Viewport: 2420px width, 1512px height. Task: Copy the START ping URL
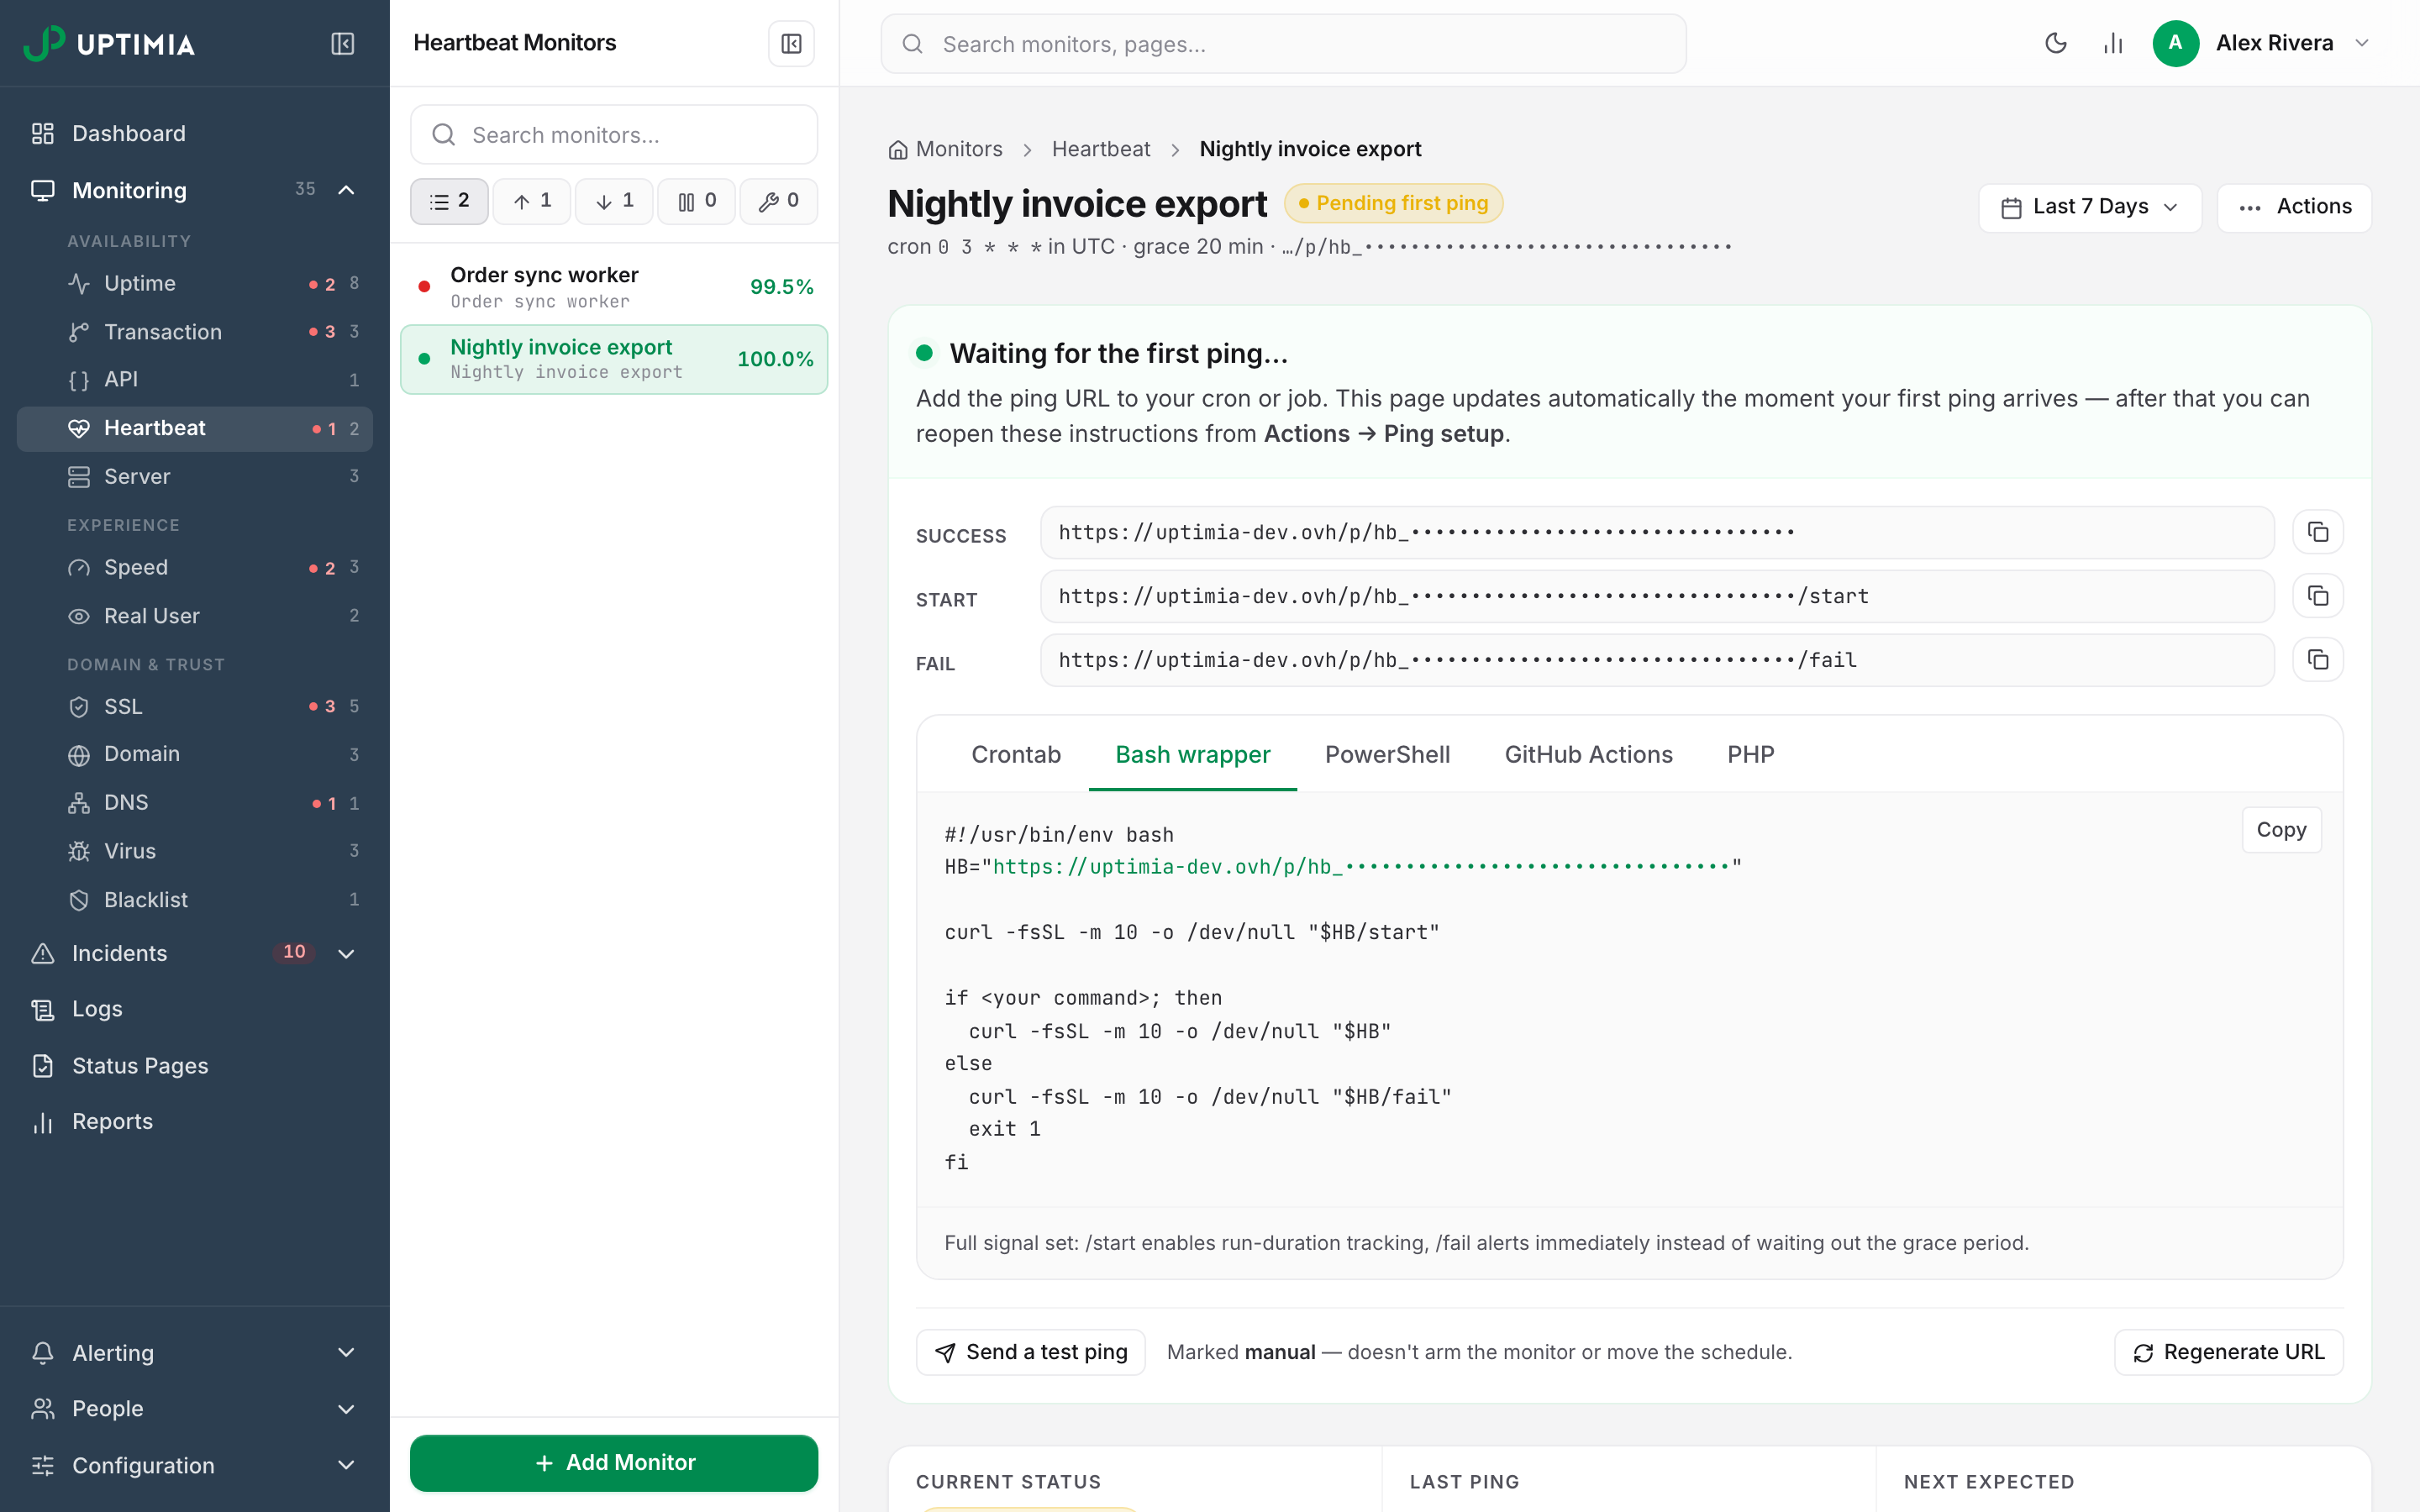tap(2317, 596)
